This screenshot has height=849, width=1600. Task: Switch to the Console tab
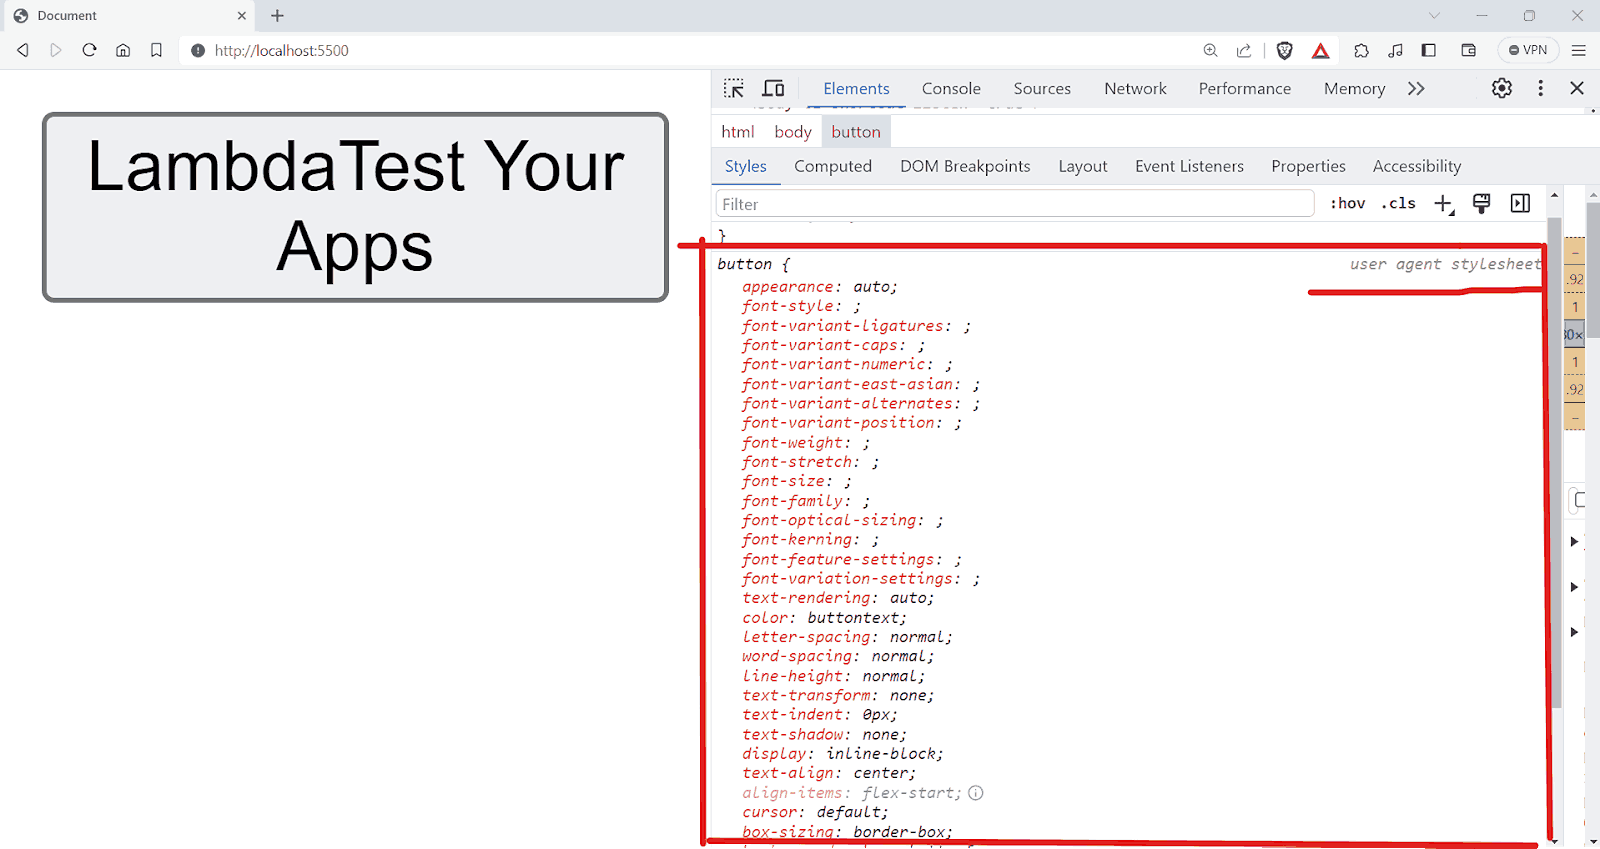point(950,88)
